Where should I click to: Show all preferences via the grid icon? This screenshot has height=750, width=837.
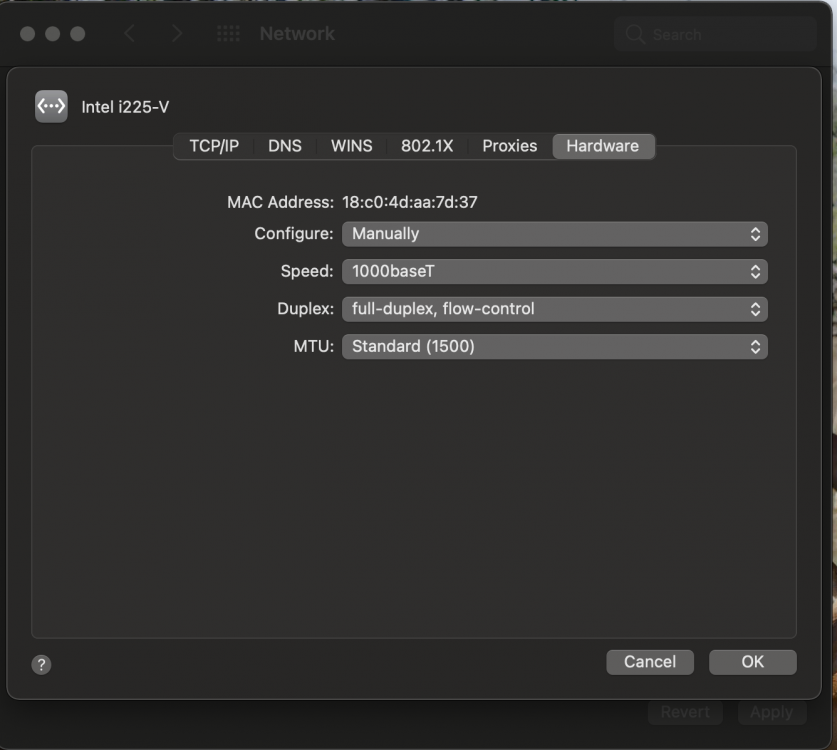pyautogui.click(x=228, y=34)
